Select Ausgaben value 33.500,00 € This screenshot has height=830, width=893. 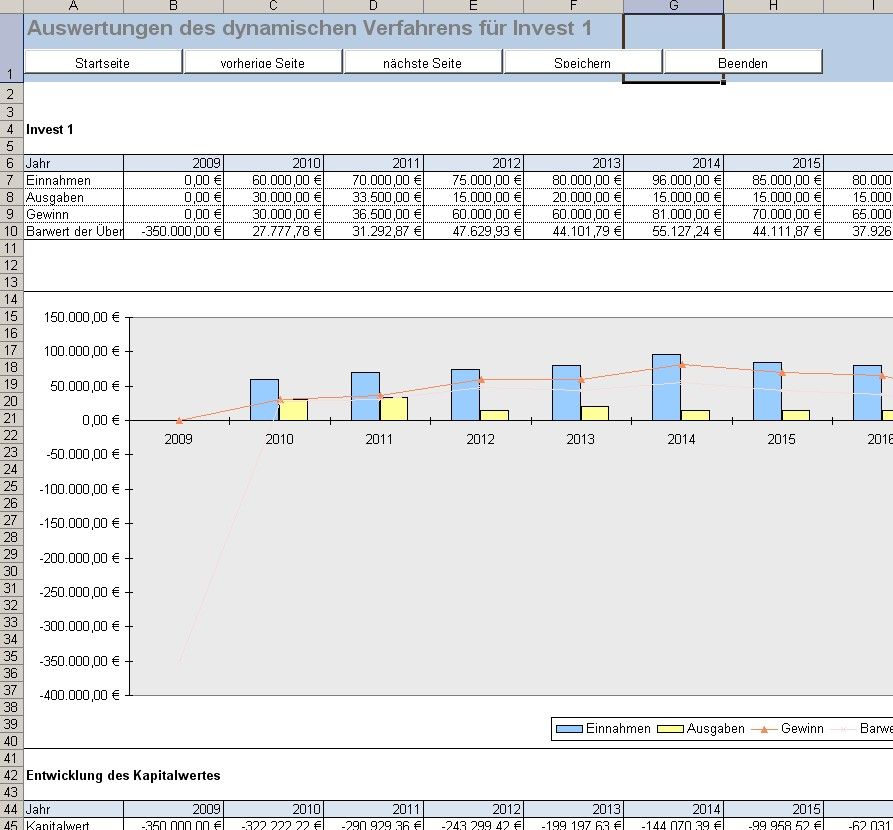[x=373, y=197]
